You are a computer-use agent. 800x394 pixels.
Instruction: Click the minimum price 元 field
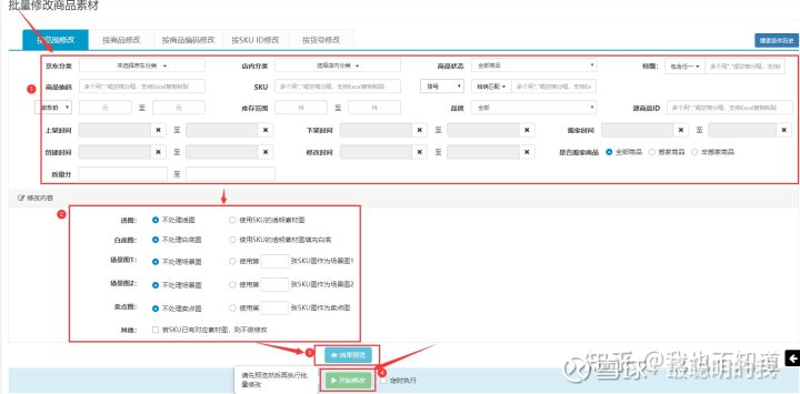(x=105, y=107)
